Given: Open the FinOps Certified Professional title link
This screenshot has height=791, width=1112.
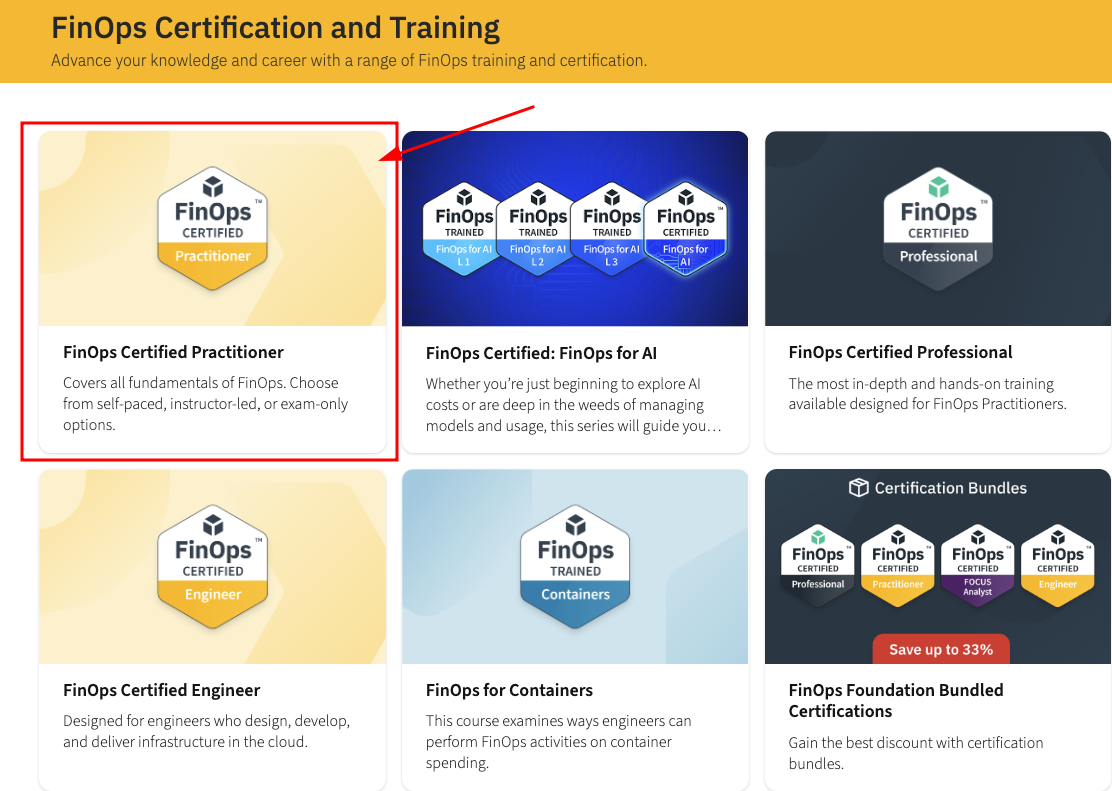Looking at the screenshot, I should click(x=900, y=353).
